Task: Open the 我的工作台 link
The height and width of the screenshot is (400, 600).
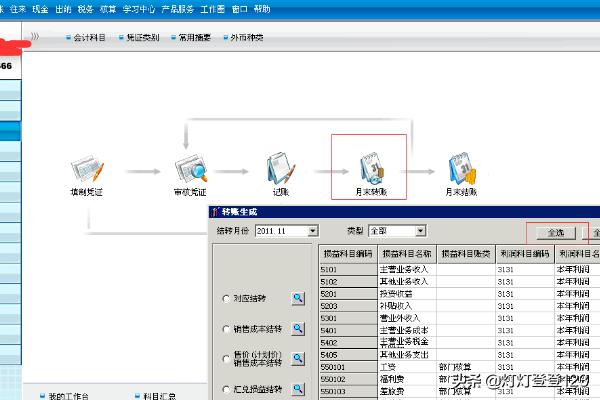Action: click(x=64, y=396)
